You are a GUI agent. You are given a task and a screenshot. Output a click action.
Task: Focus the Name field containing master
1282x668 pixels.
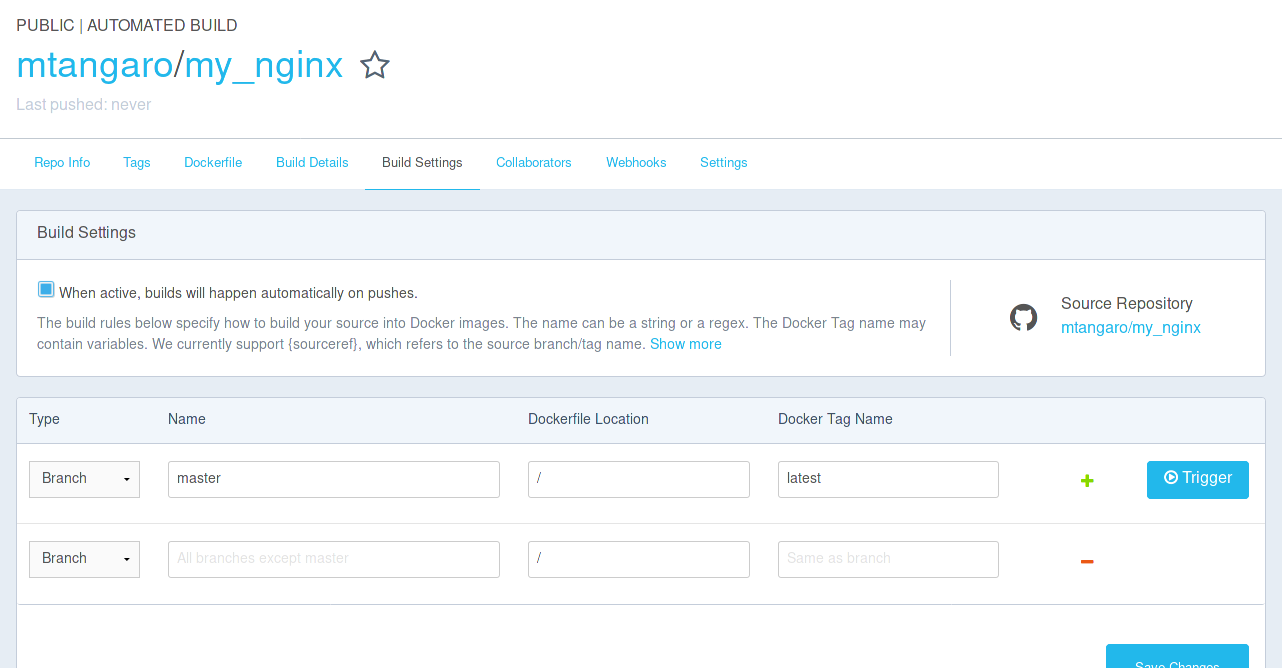[334, 479]
